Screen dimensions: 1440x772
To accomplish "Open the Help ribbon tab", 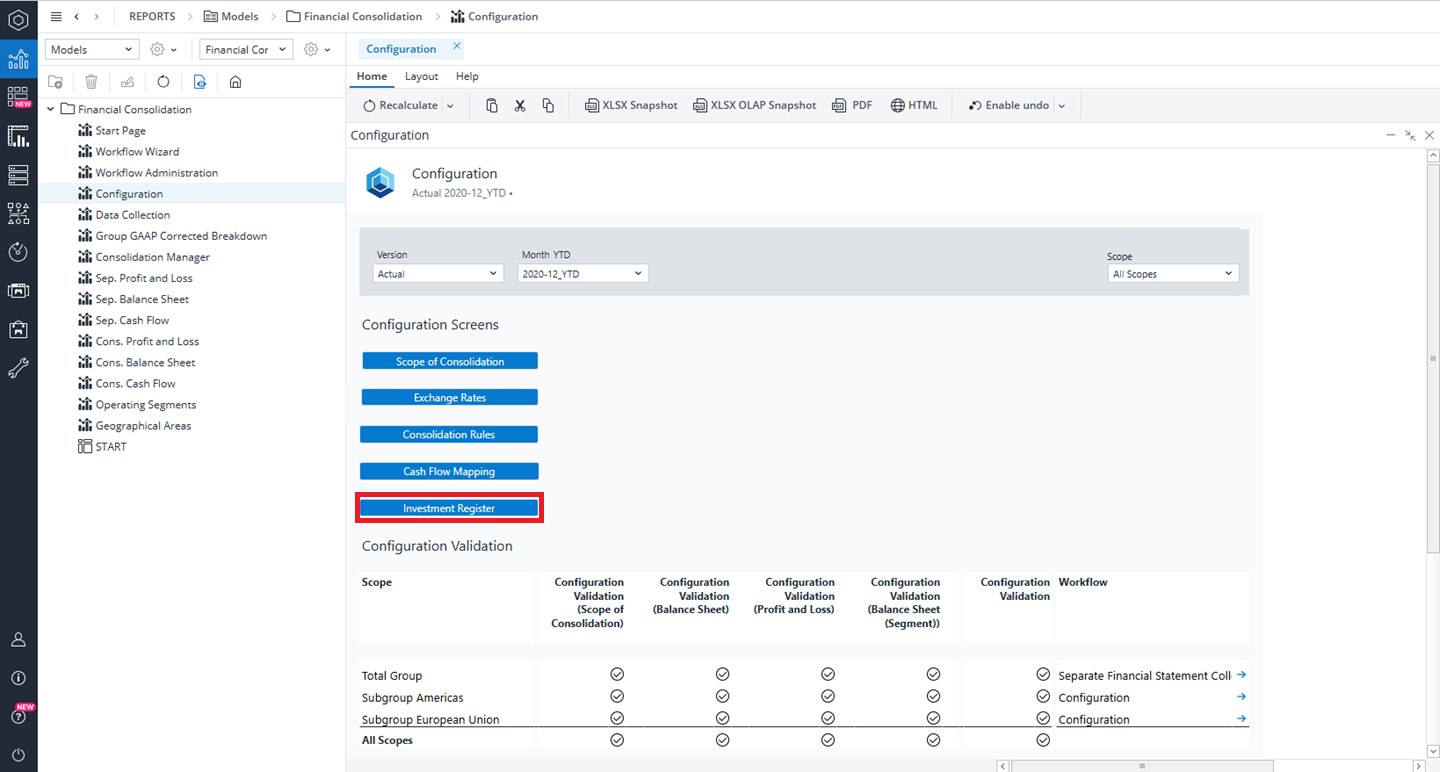I will 467,76.
